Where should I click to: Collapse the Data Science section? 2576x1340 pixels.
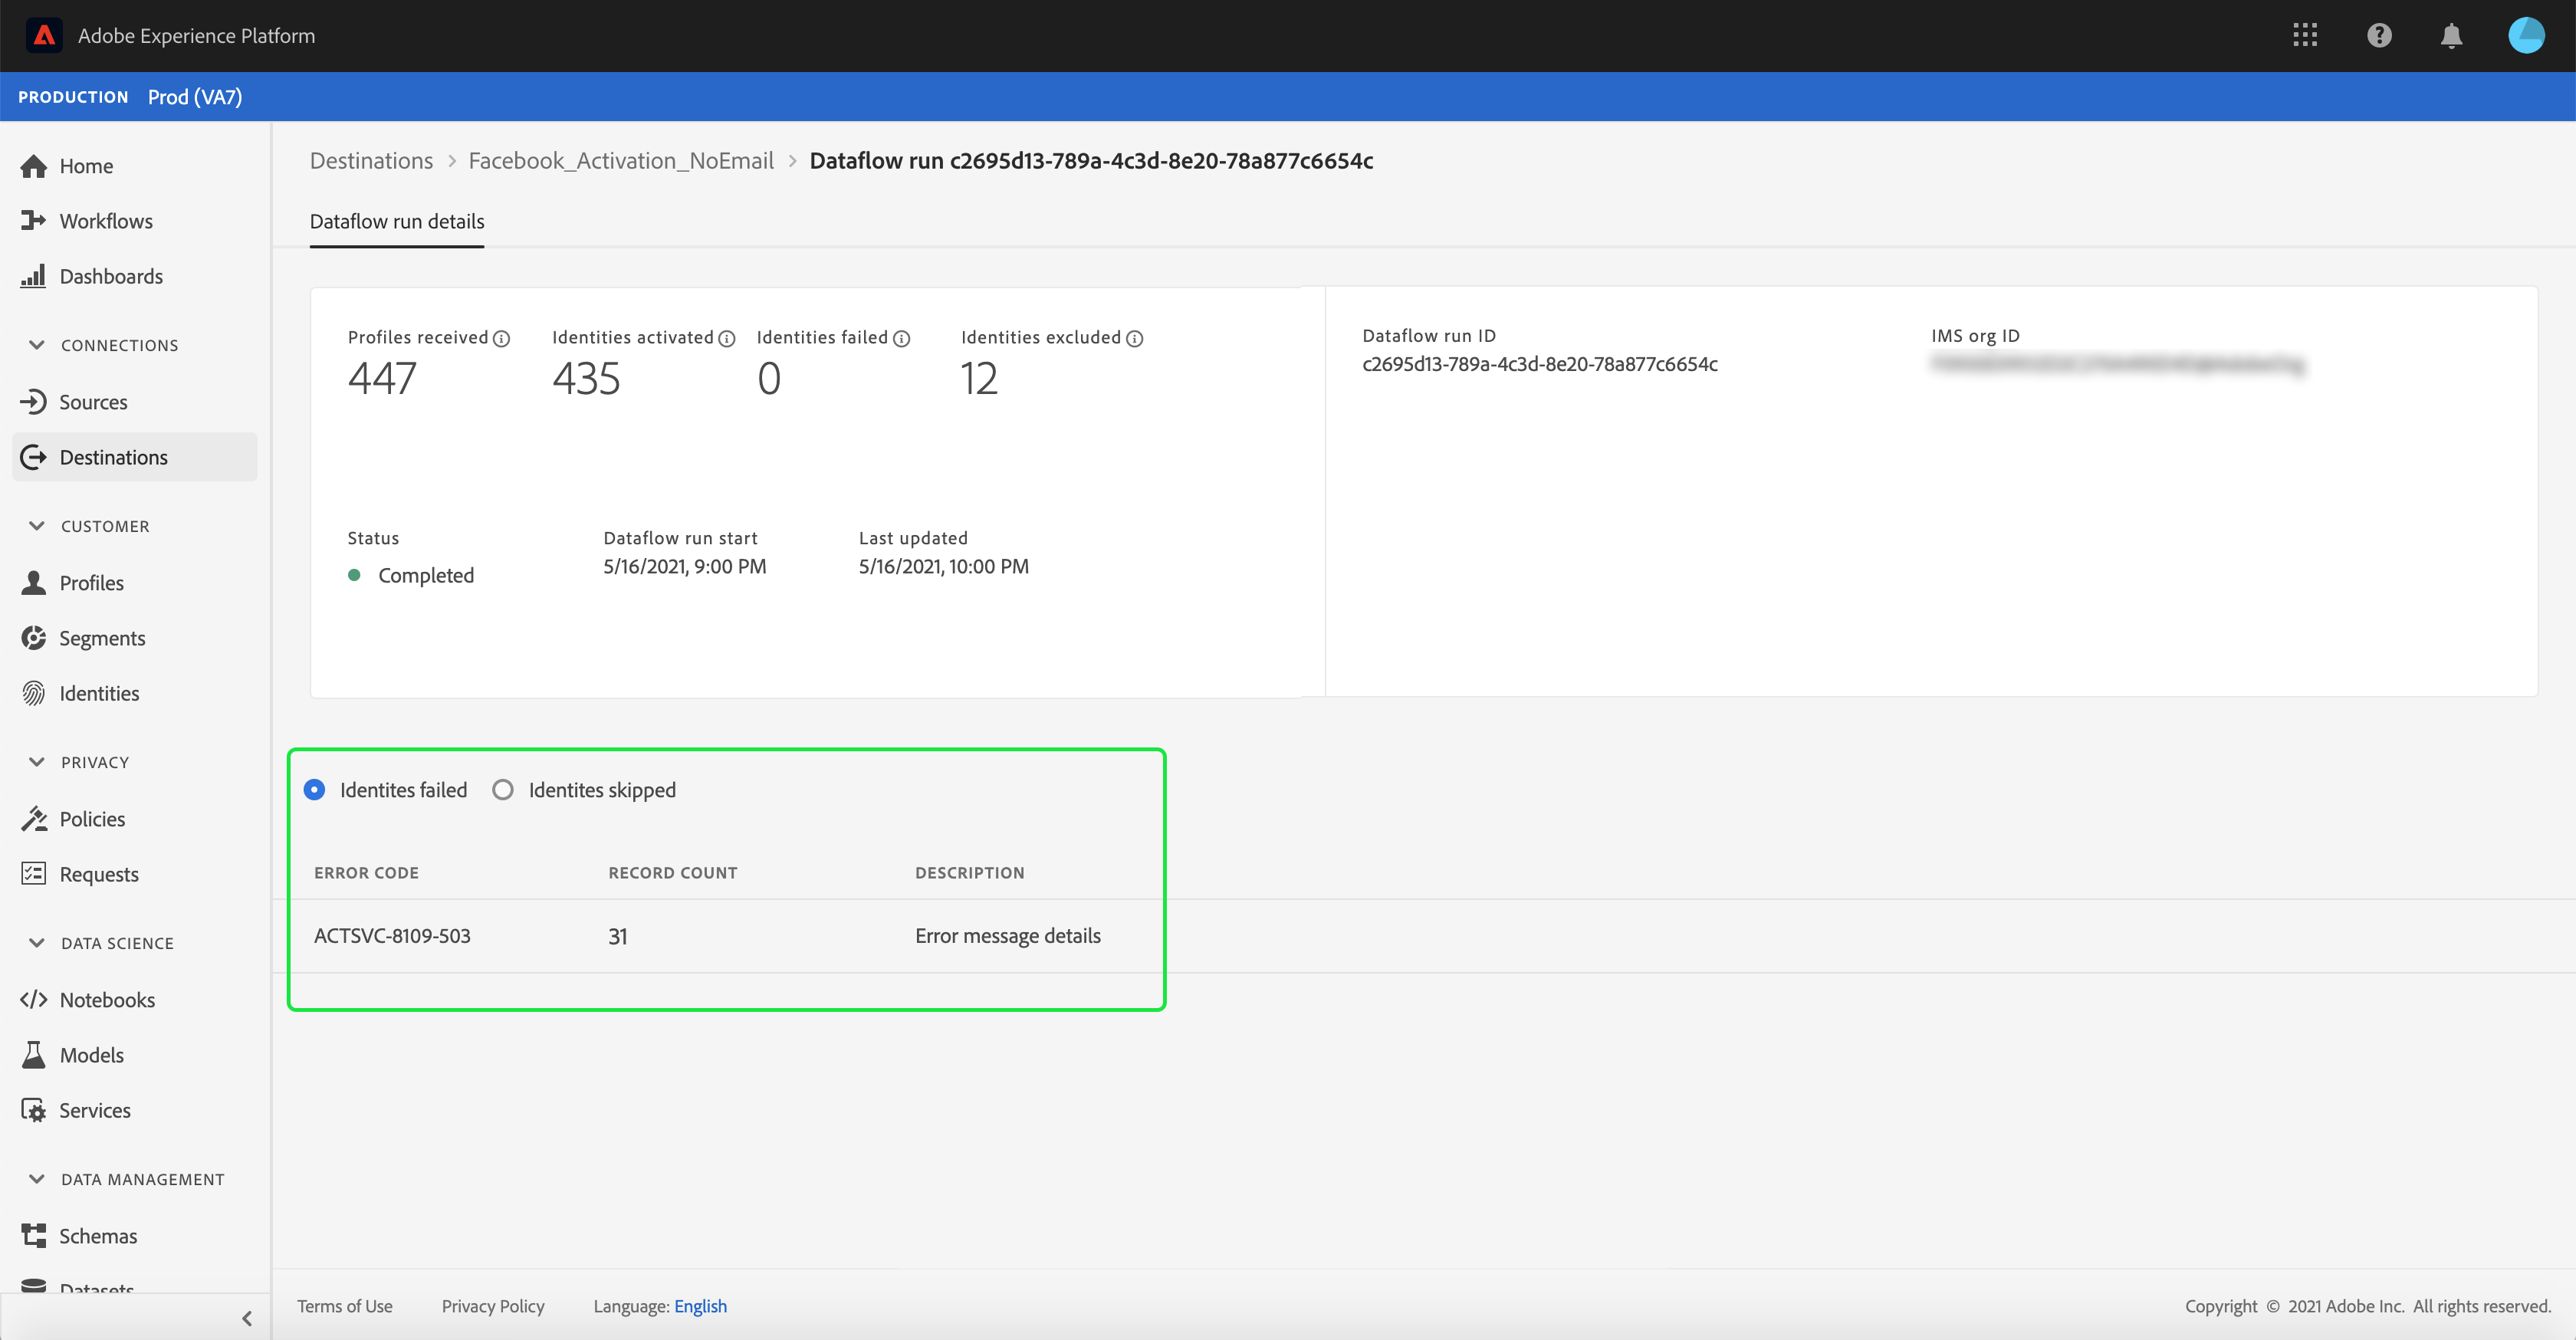tap(37, 943)
